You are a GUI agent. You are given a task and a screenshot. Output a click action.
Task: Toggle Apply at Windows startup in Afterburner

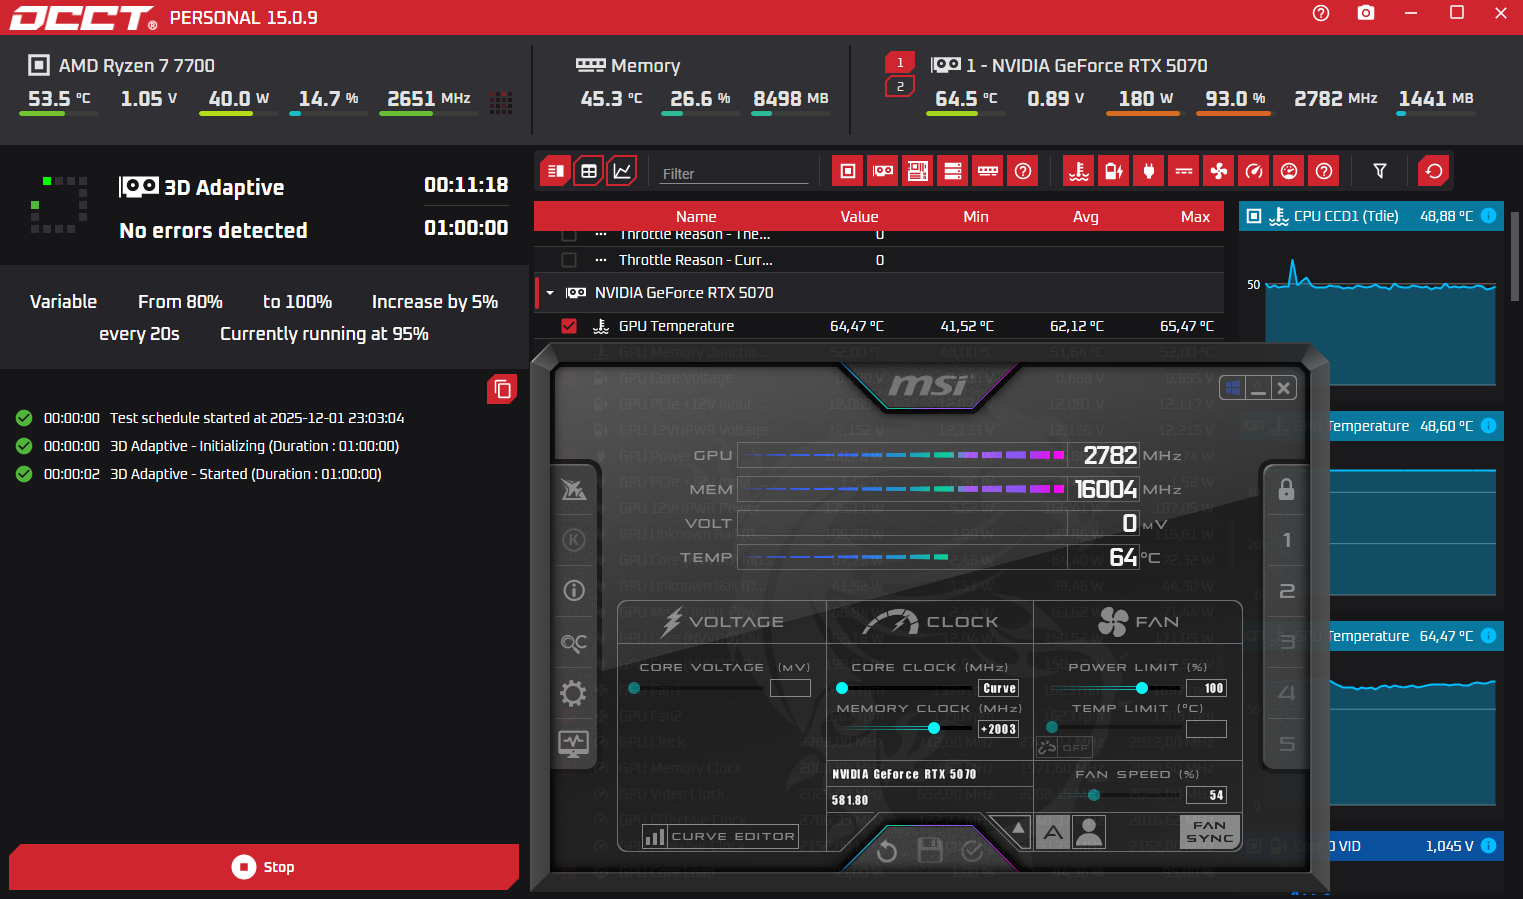(x=1233, y=387)
